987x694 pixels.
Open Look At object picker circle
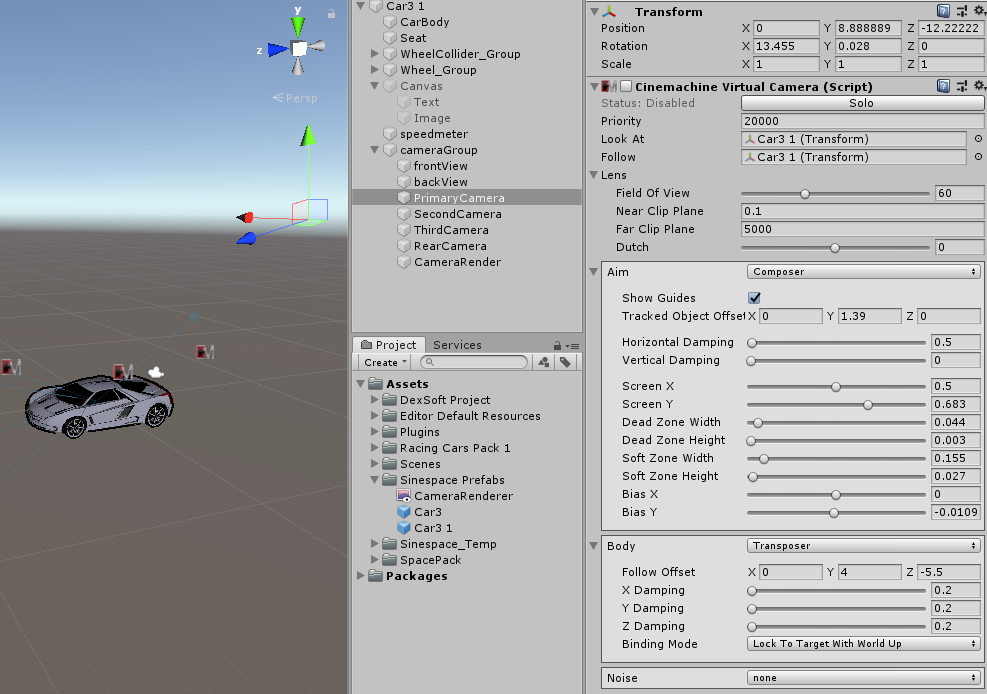[978, 139]
